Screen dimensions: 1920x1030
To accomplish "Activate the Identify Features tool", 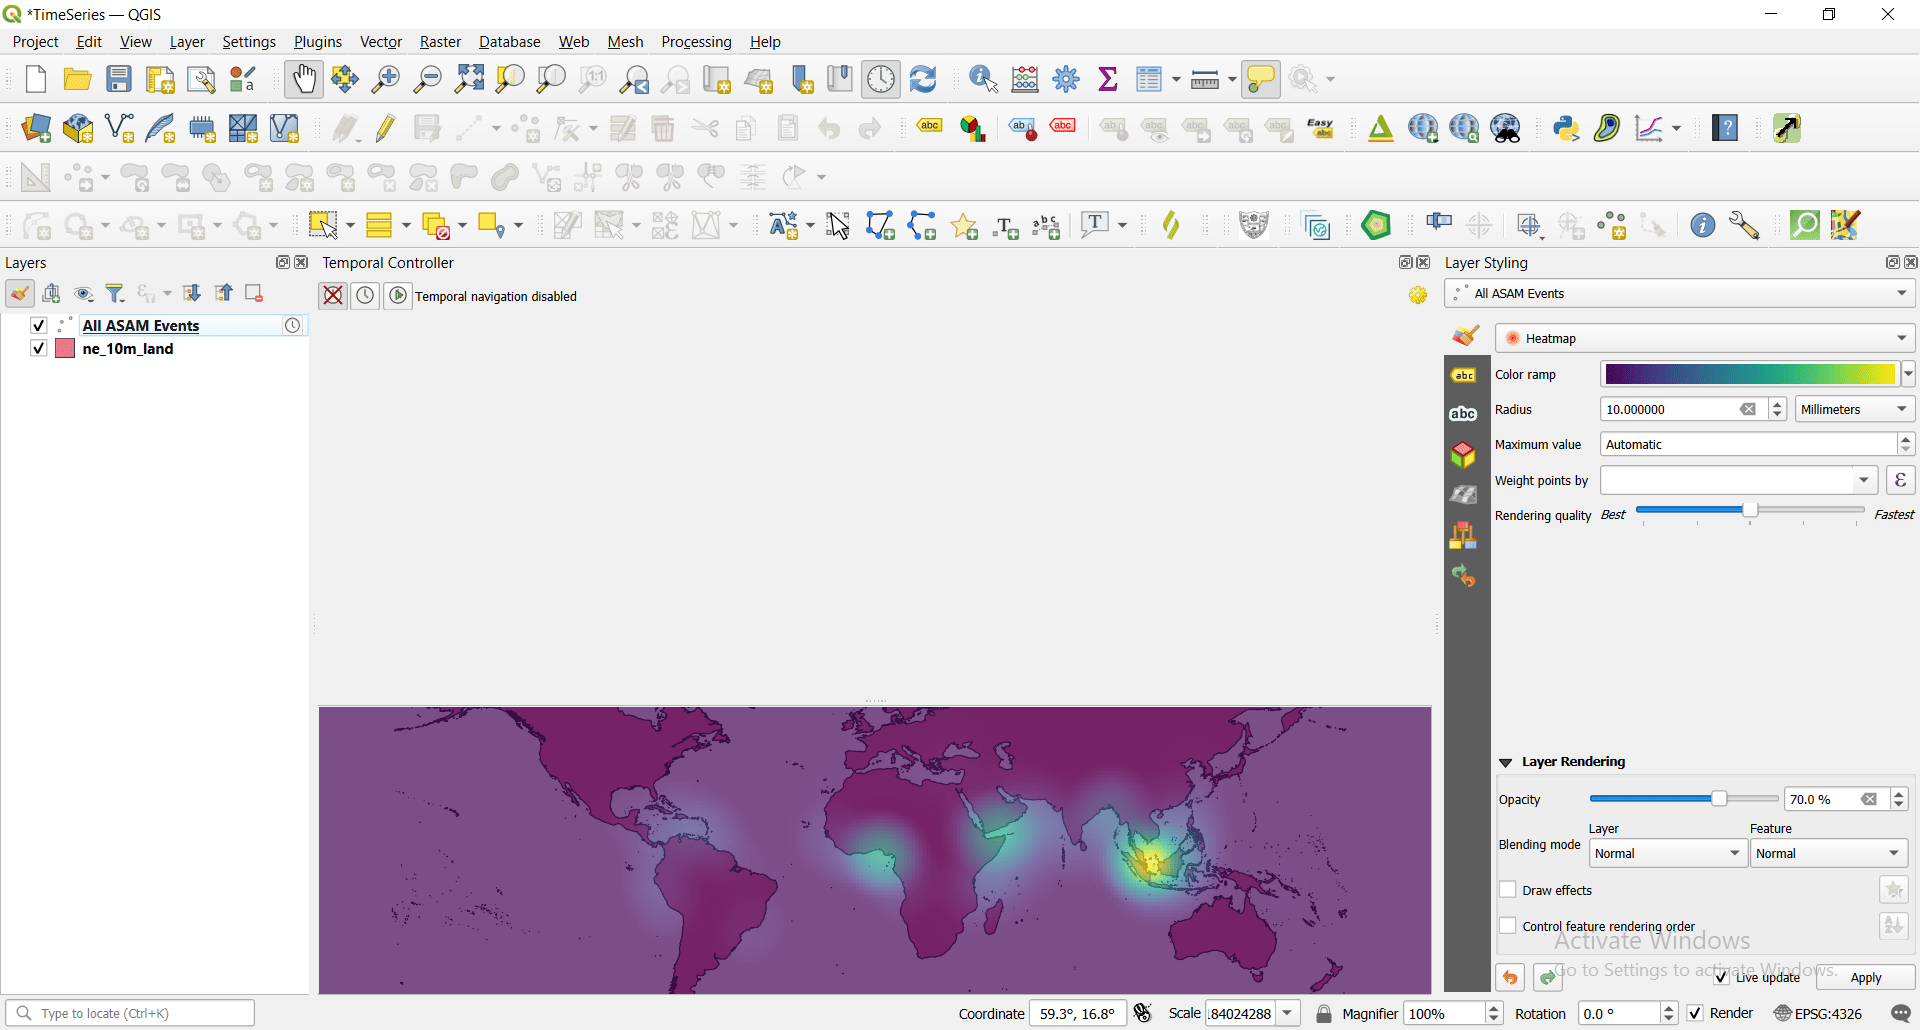I will [981, 79].
